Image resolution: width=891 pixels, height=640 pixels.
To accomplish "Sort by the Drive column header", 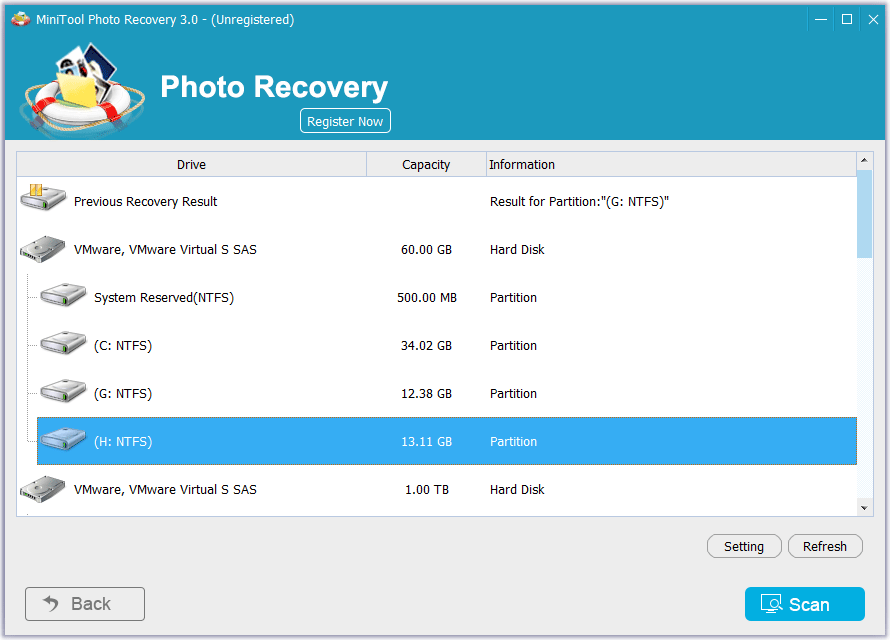I will click(191, 164).
